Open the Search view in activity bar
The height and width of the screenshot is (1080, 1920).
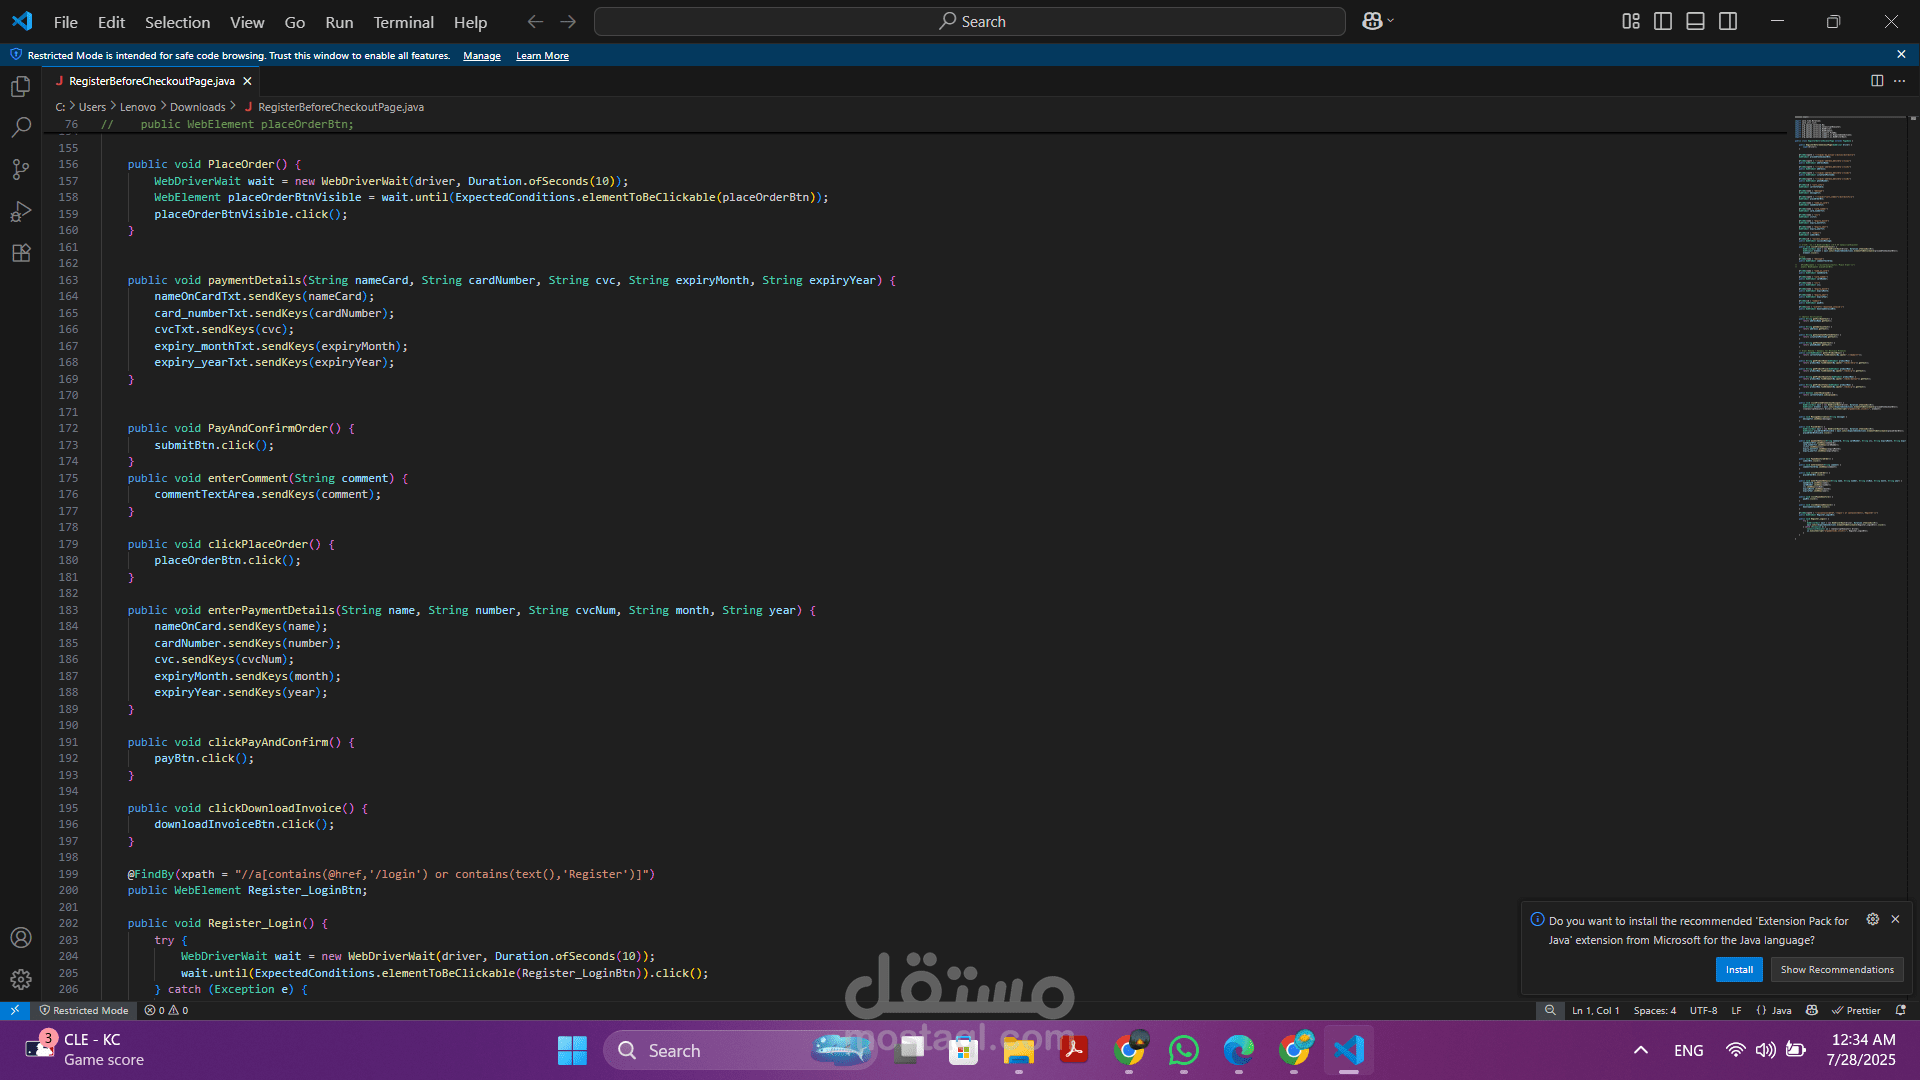click(21, 128)
